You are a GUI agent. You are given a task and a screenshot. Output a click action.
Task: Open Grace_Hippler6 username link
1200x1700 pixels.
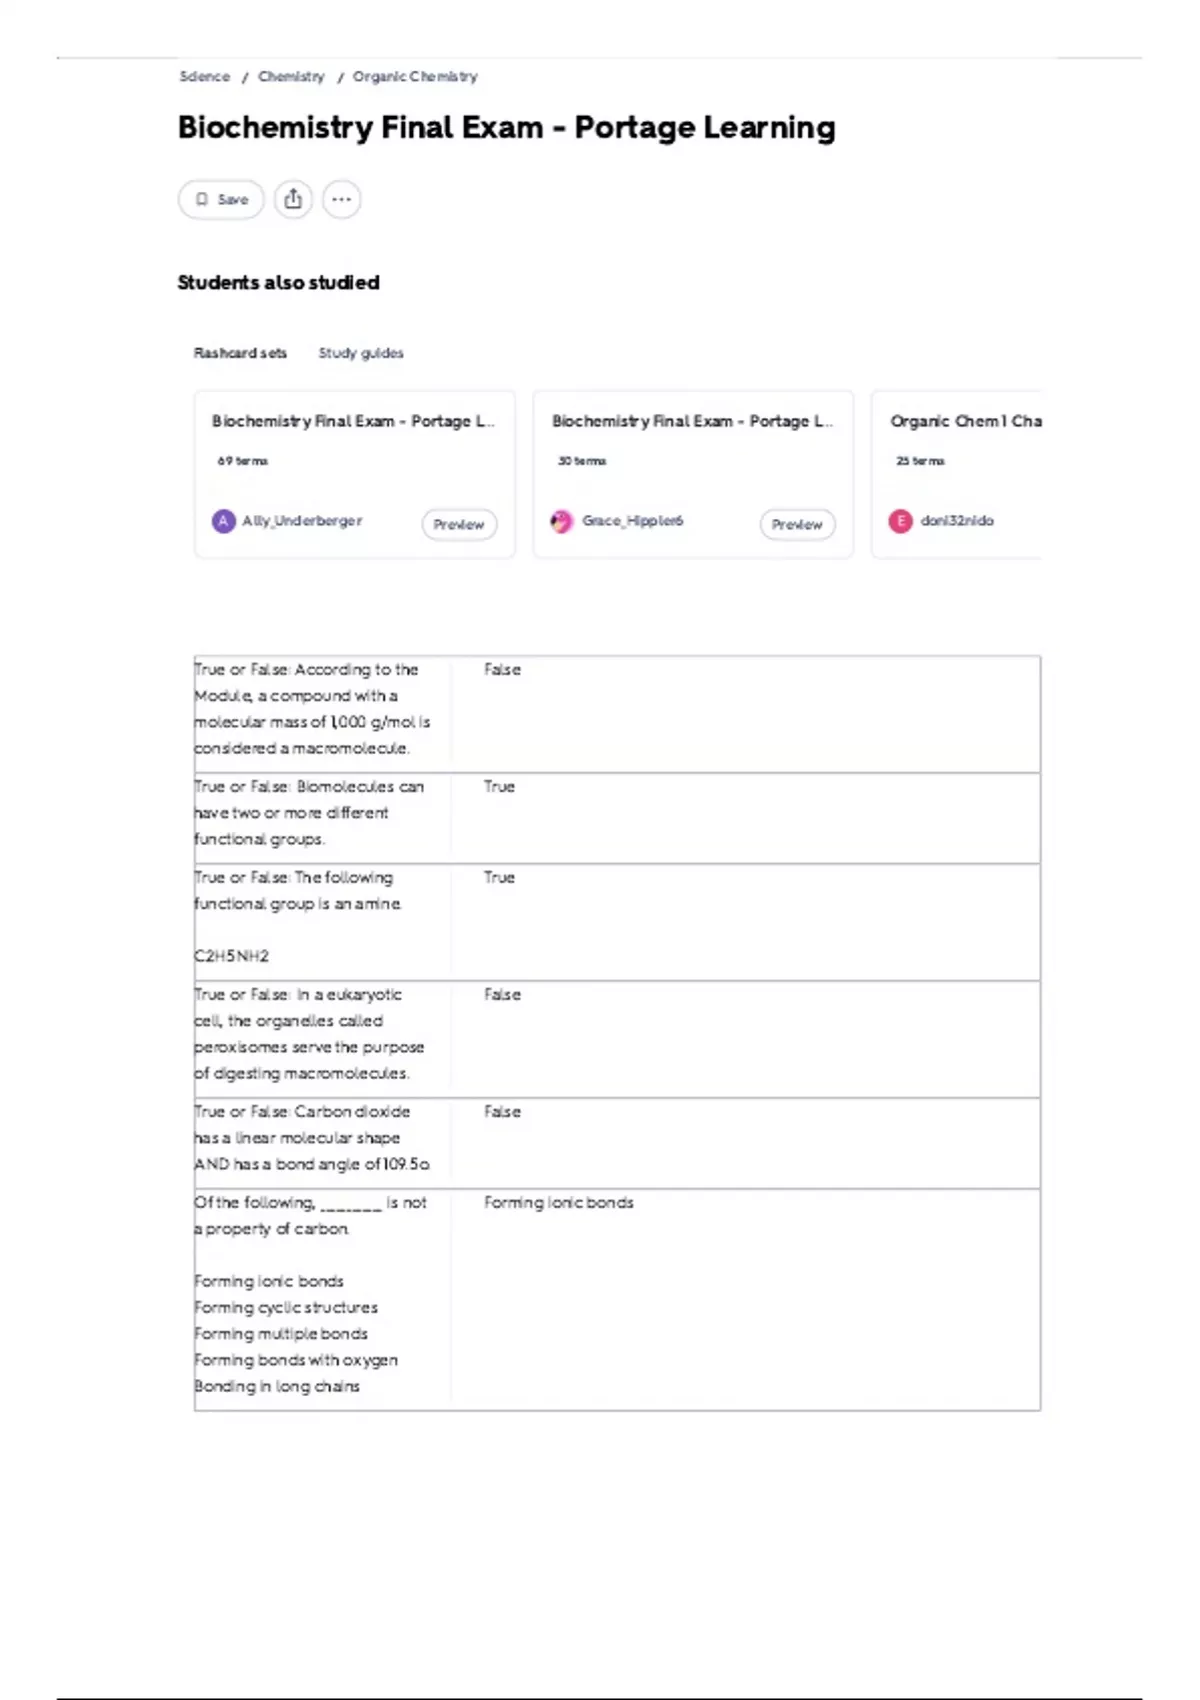[633, 521]
